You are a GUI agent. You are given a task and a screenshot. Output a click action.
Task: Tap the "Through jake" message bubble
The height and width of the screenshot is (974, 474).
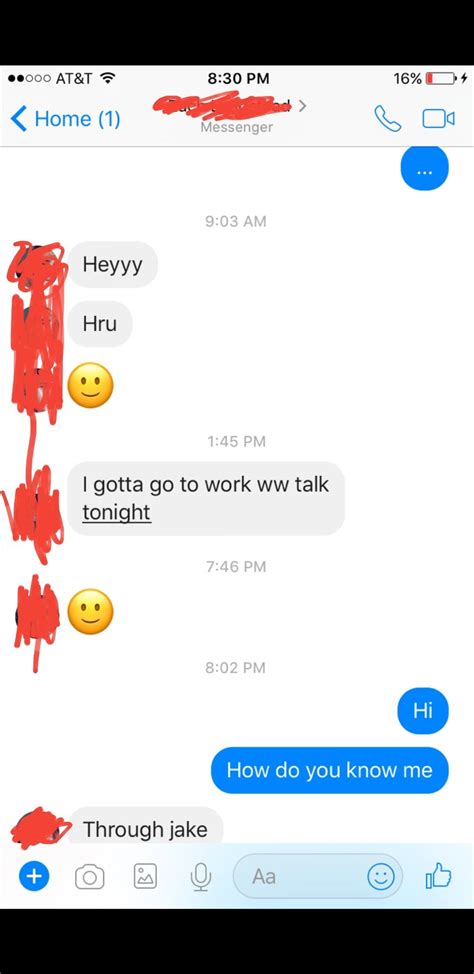[145, 826]
